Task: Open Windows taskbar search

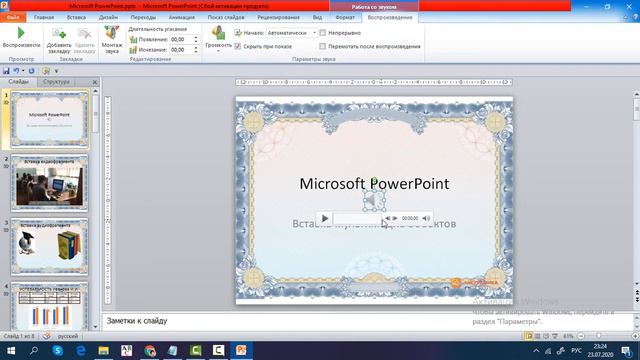Action: 34,351
